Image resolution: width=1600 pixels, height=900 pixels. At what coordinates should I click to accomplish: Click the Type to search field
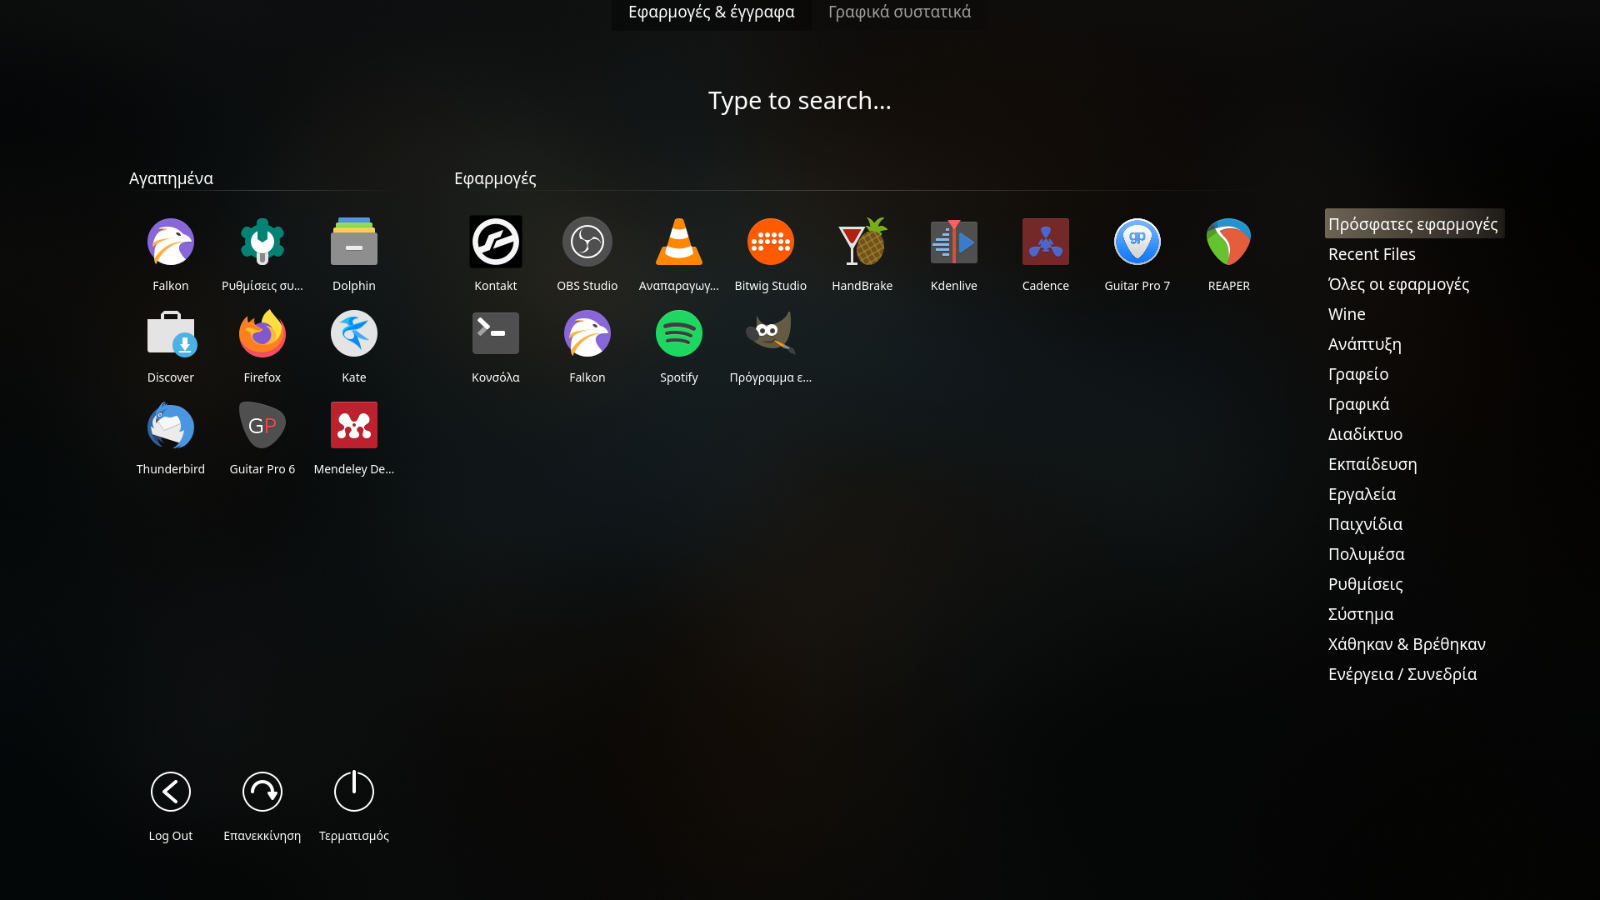point(800,101)
